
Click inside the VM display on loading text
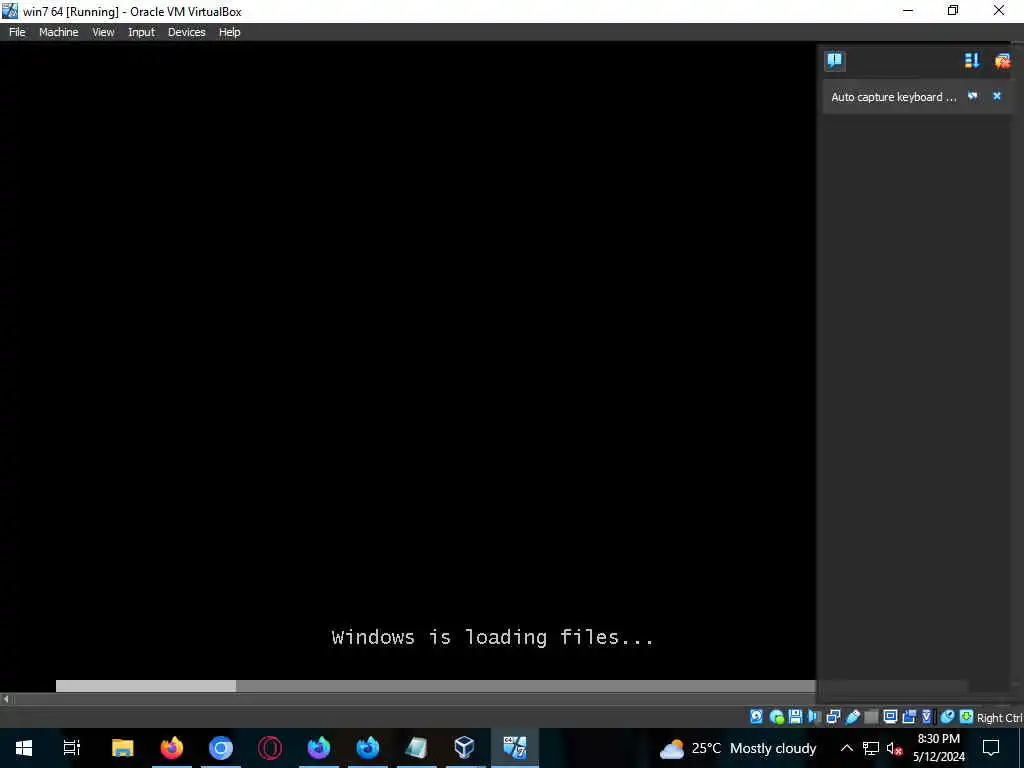coord(492,637)
